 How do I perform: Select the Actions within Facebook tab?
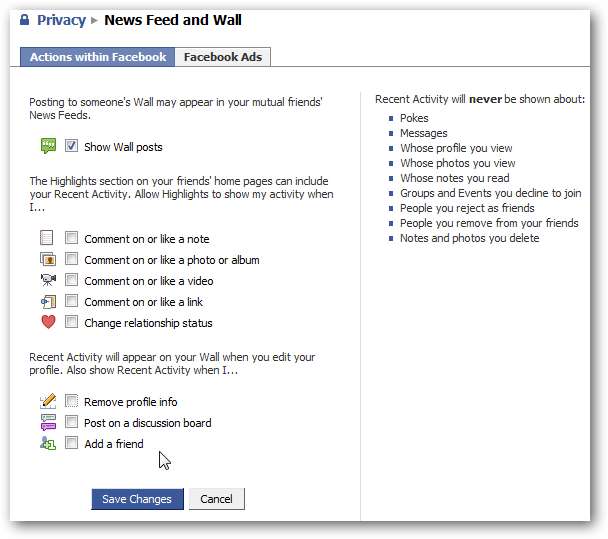click(98, 57)
